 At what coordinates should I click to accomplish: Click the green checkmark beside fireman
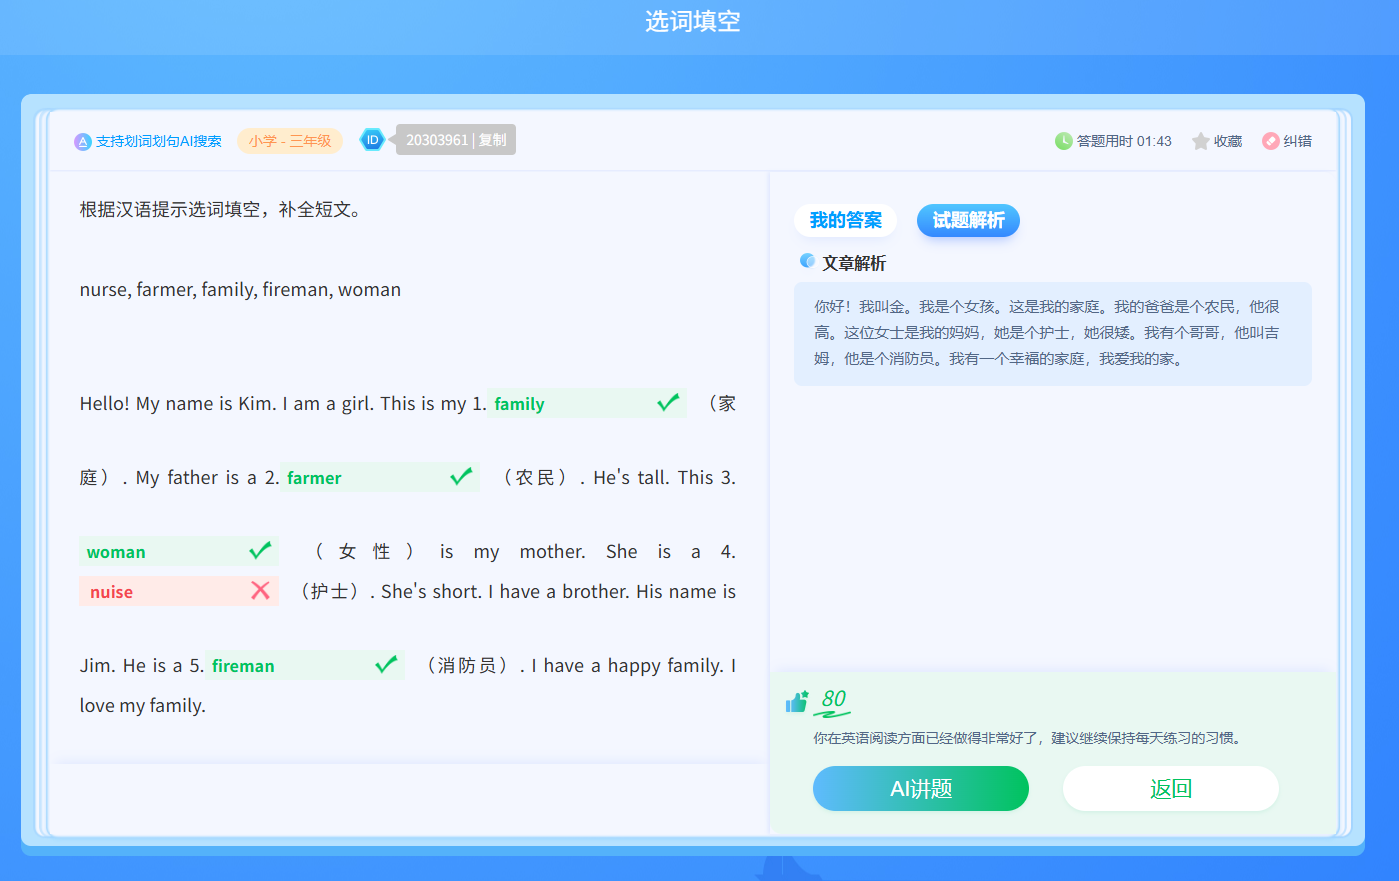pos(386,665)
